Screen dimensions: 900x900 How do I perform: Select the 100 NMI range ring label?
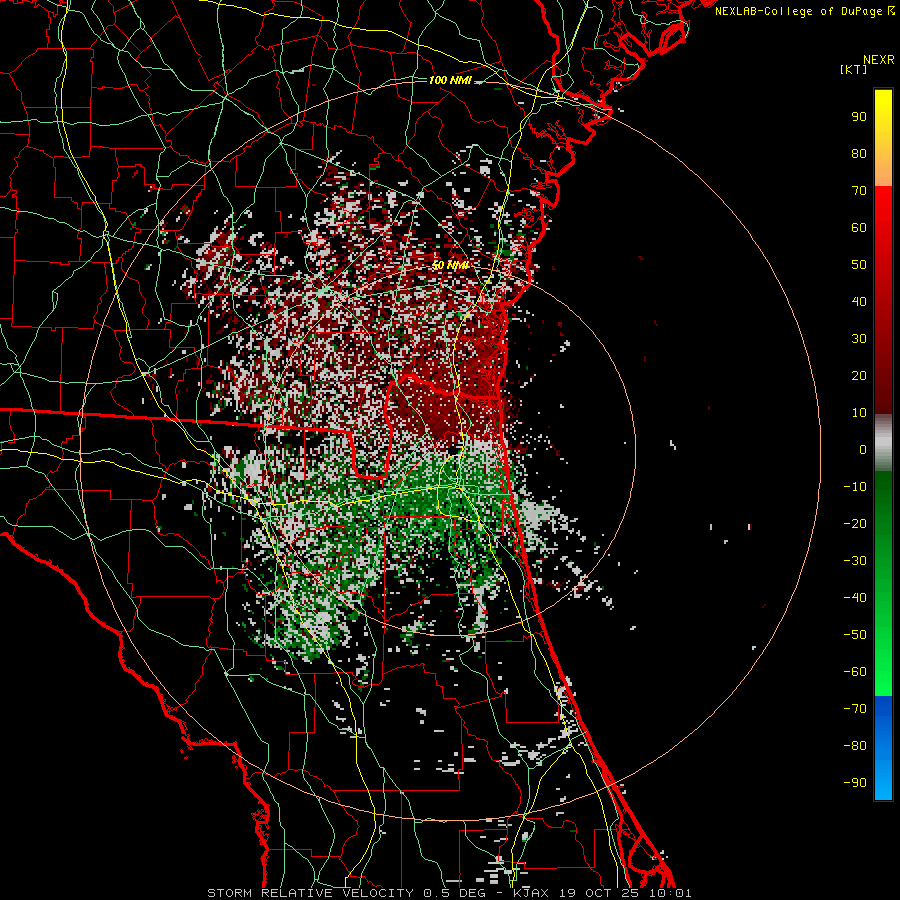[450, 80]
